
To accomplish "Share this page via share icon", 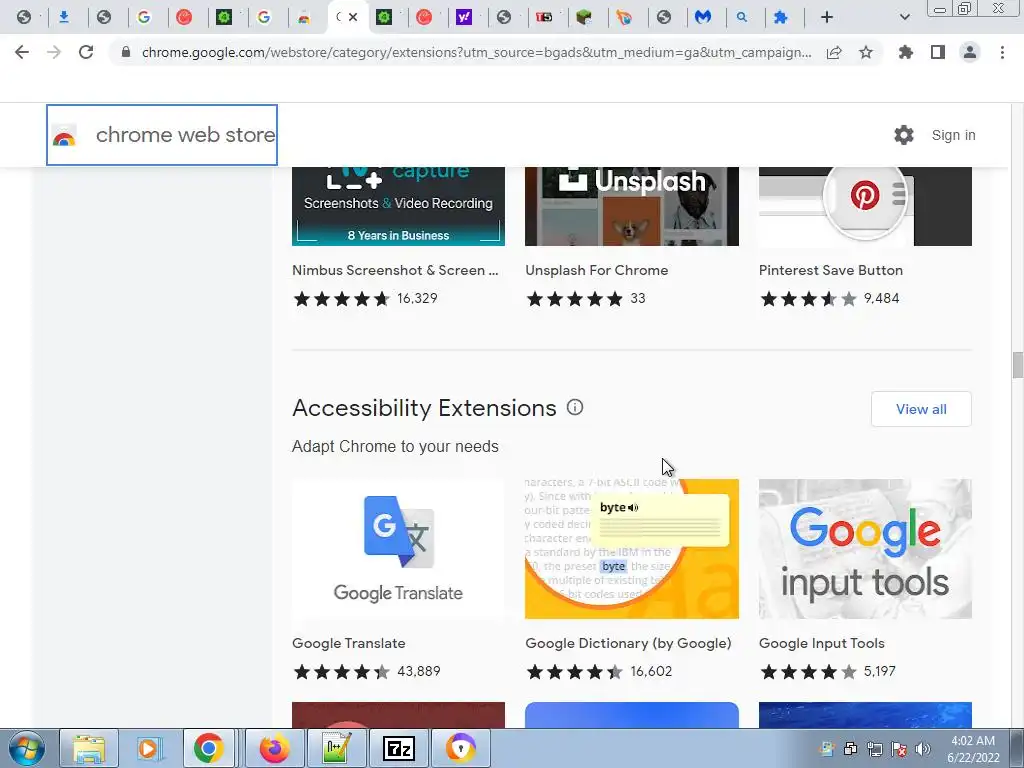I will 834,52.
